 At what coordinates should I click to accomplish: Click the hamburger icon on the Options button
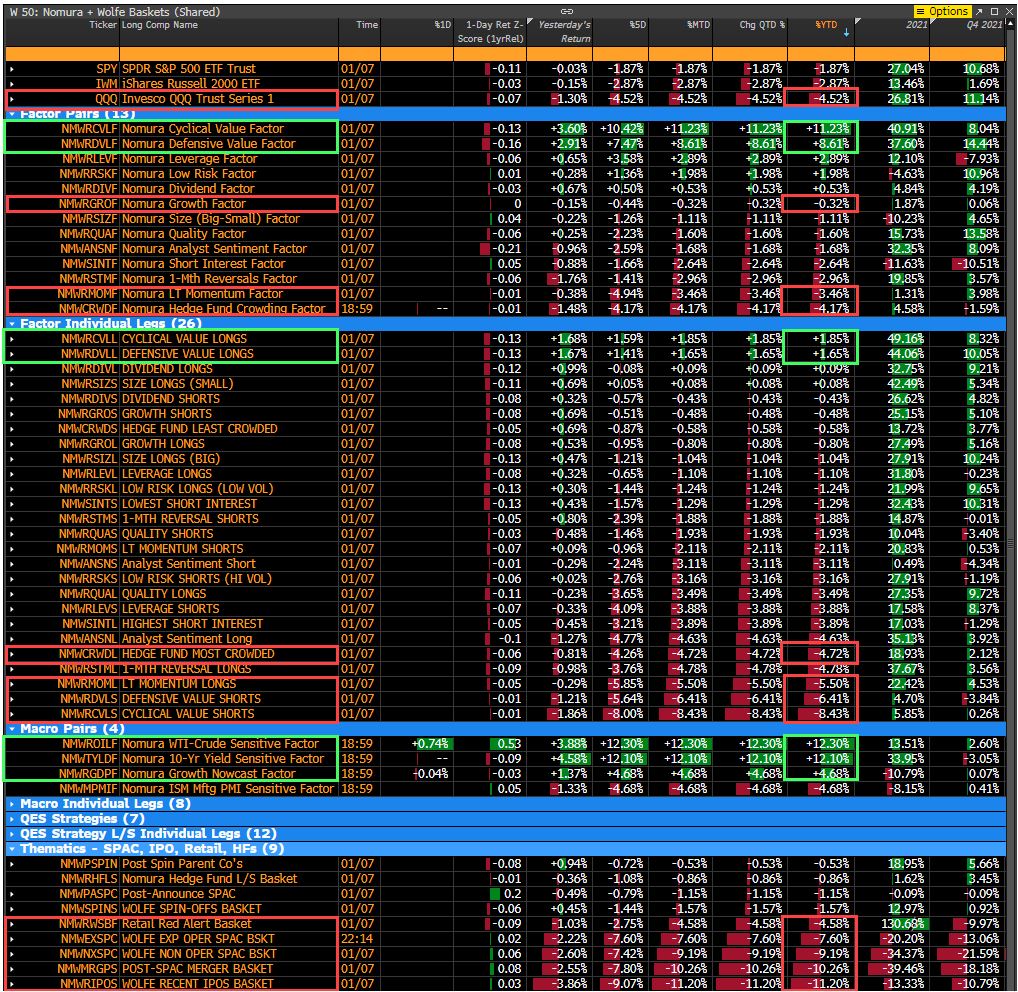(x=921, y=11)
